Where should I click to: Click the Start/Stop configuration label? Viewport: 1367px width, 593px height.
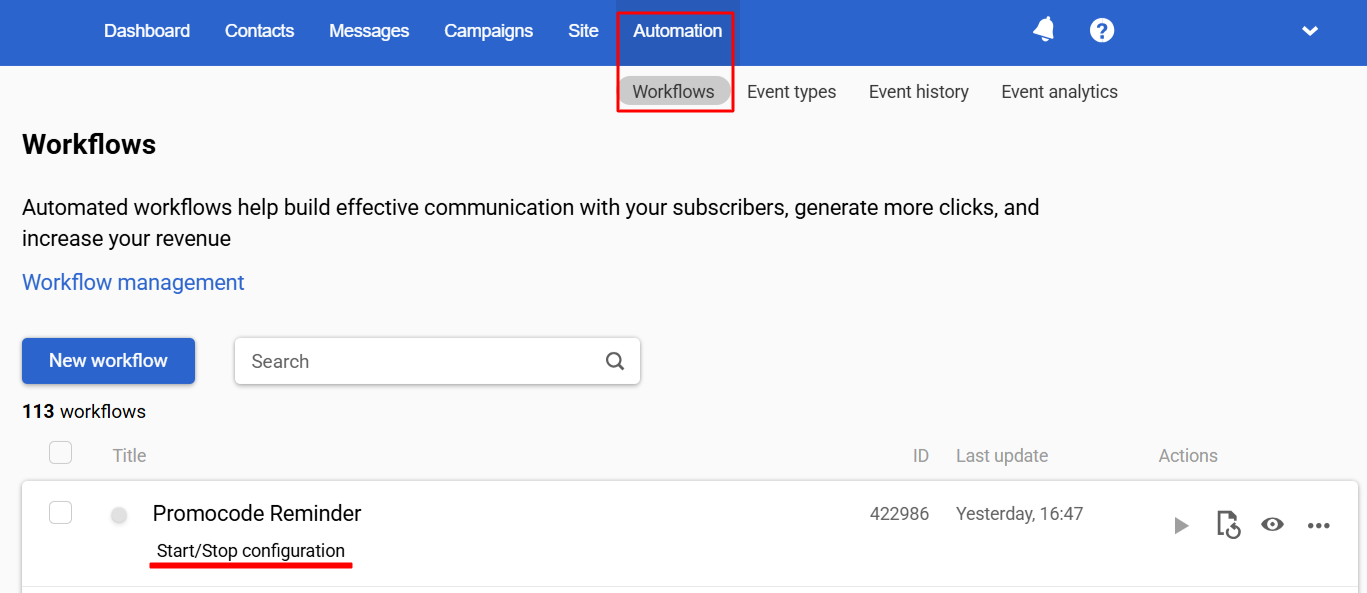click(250, 551)
